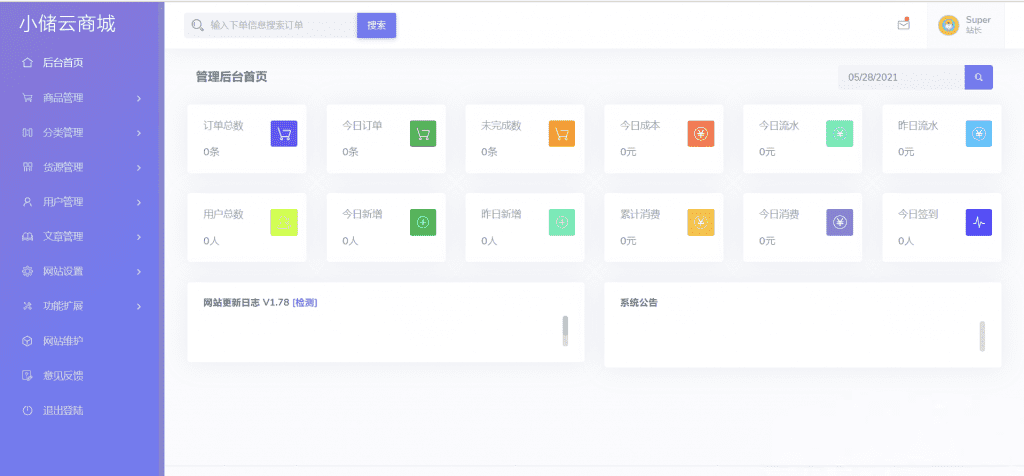
Task: Expand the 商品管理 sidebar menu
Action: (x=82, y=98)
